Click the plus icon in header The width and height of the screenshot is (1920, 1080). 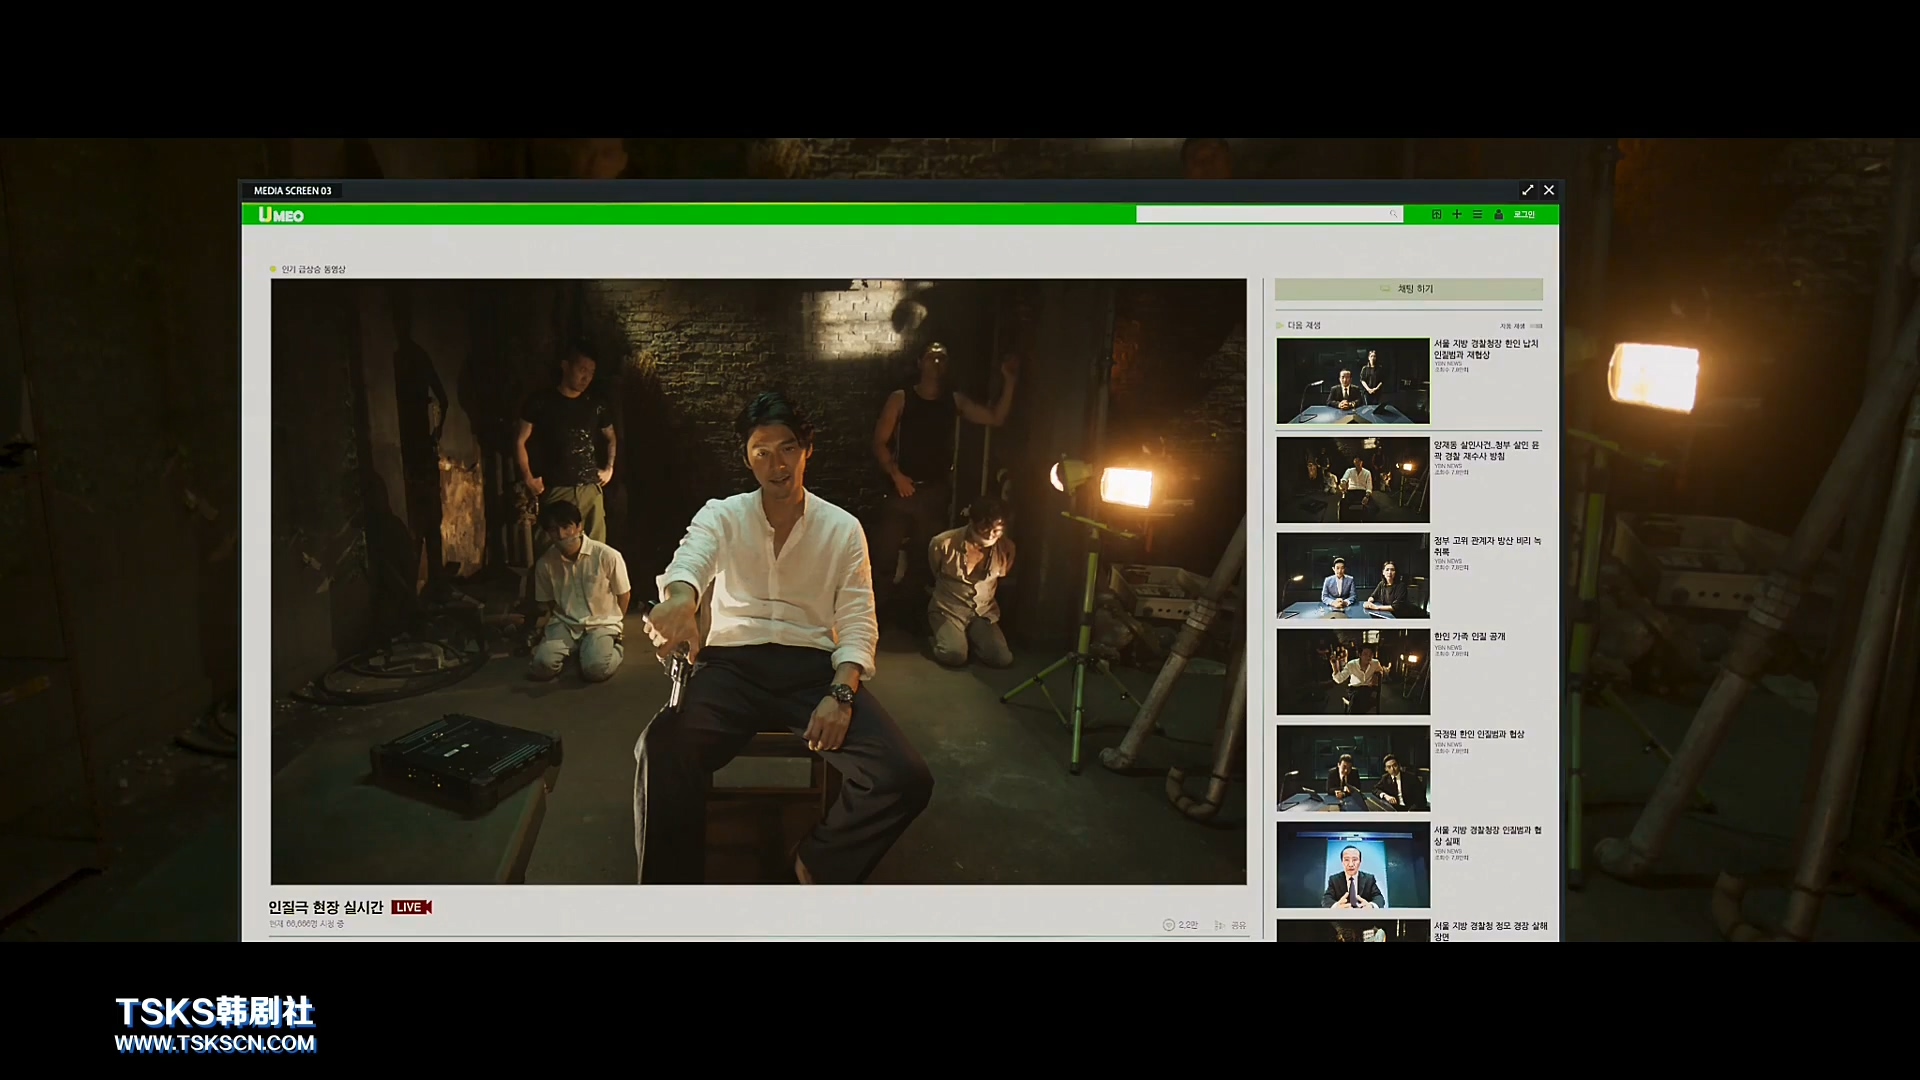[x=1457, y=214]
